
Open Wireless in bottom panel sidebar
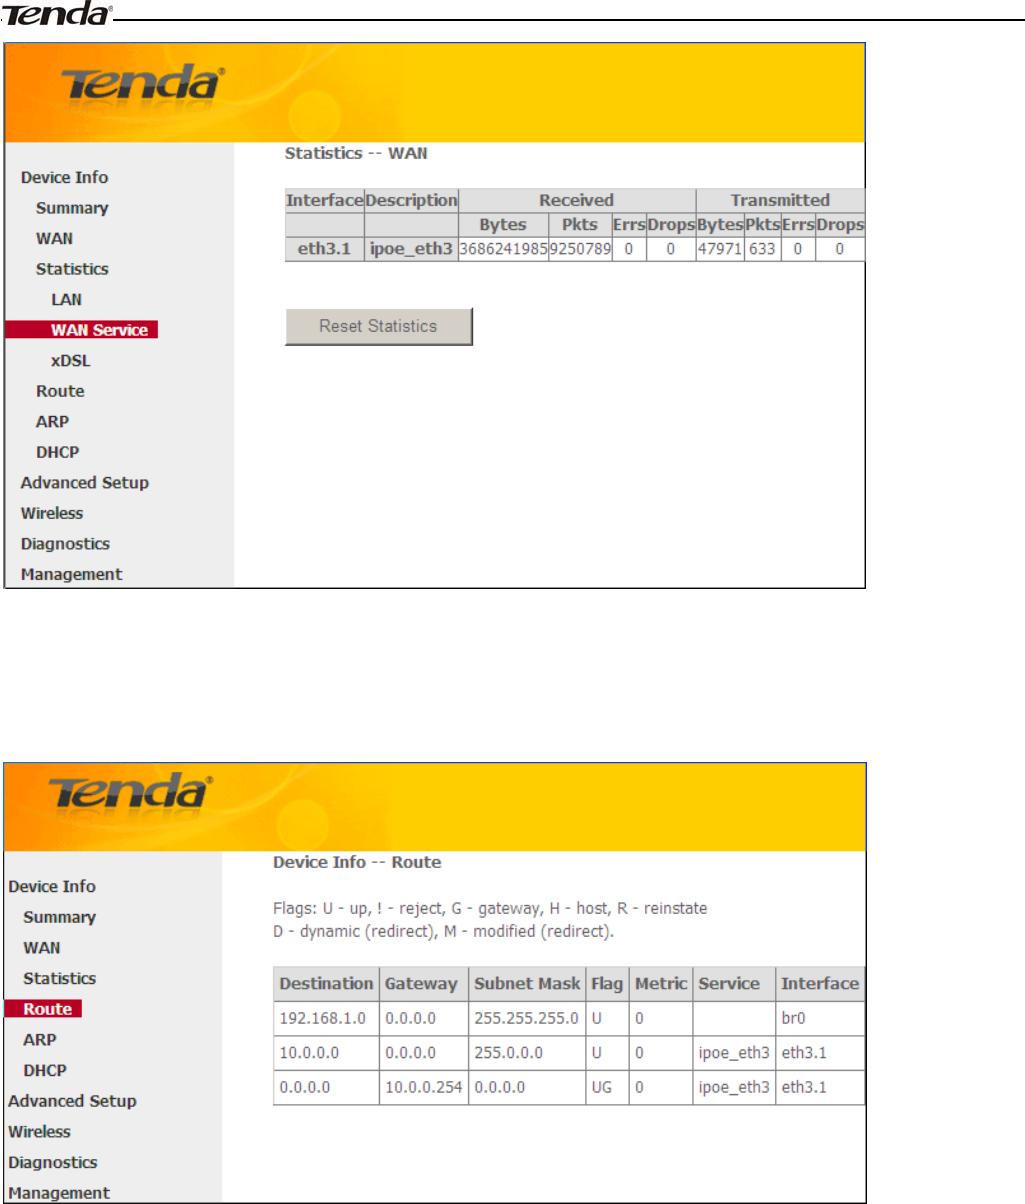pos(40,1131)
